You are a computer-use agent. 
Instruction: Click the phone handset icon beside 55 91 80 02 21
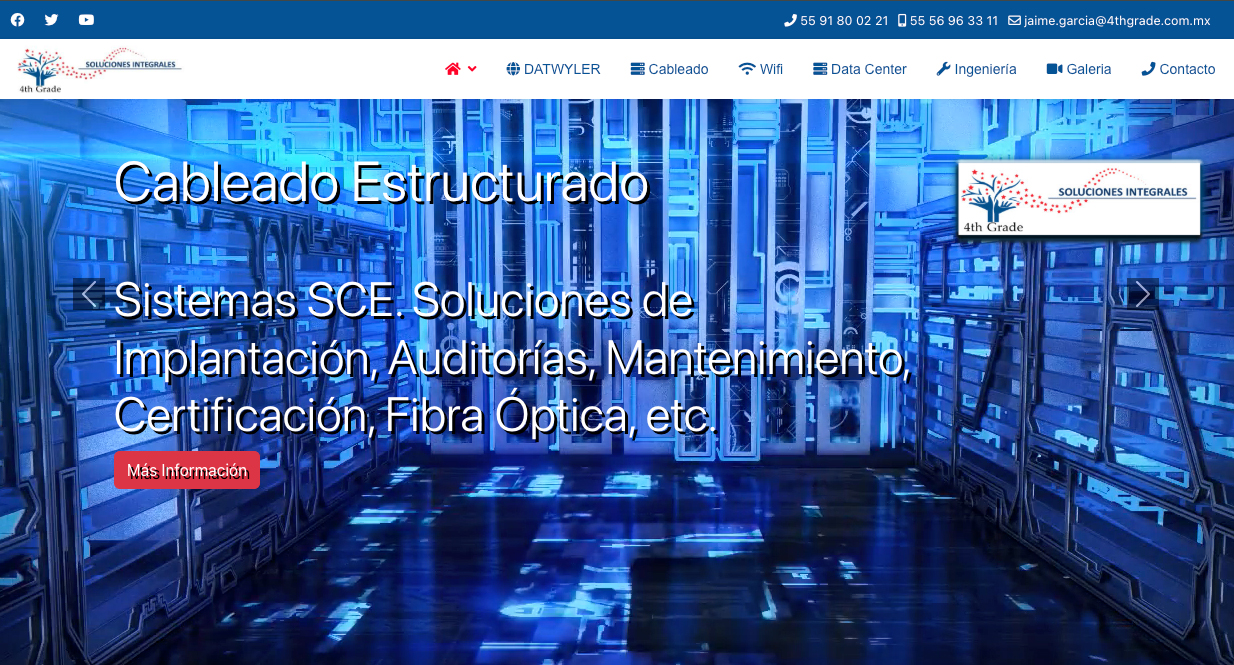point(790,20)
